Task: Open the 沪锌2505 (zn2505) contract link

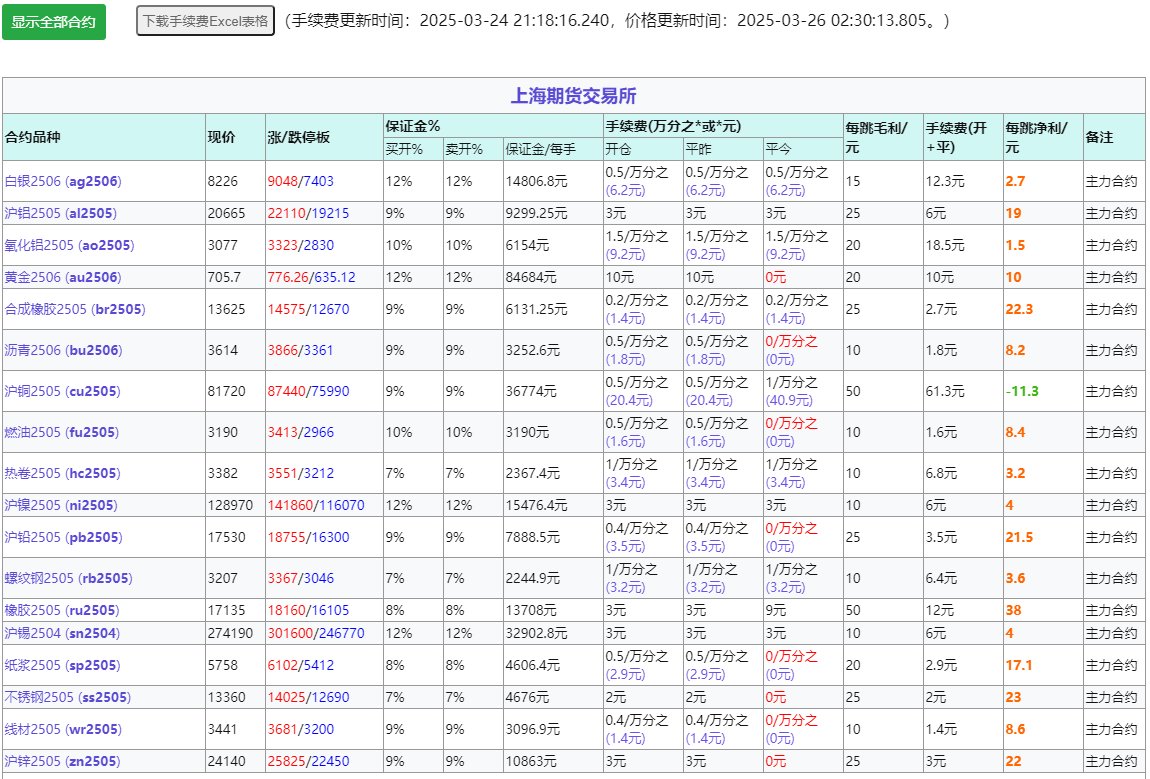Action: (62, 761)
